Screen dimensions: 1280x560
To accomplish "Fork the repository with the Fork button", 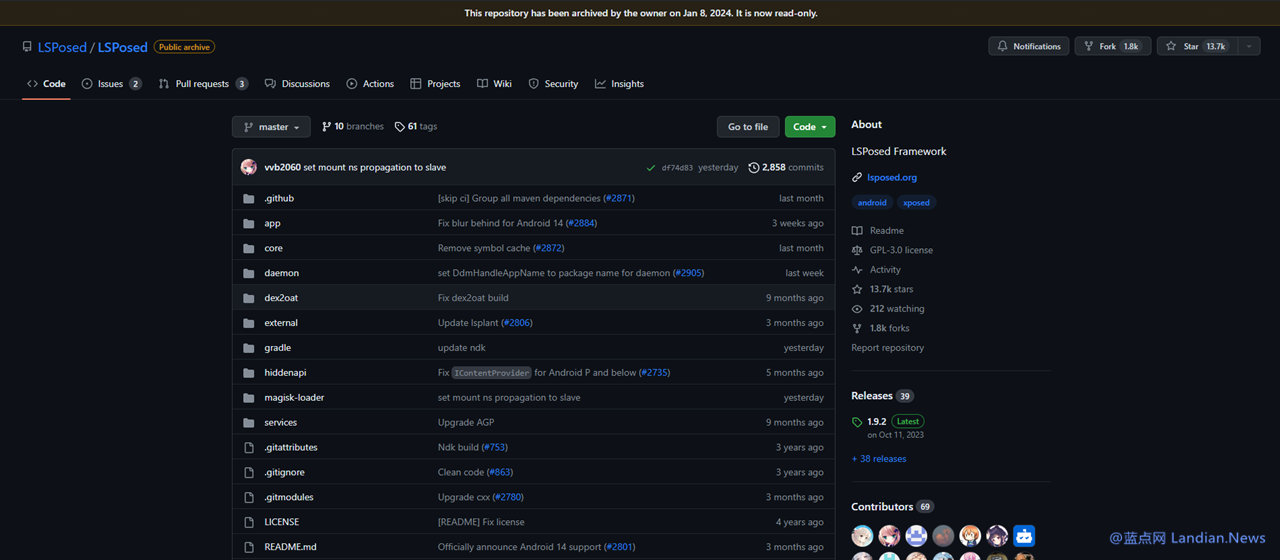I will click(1112, 46).
